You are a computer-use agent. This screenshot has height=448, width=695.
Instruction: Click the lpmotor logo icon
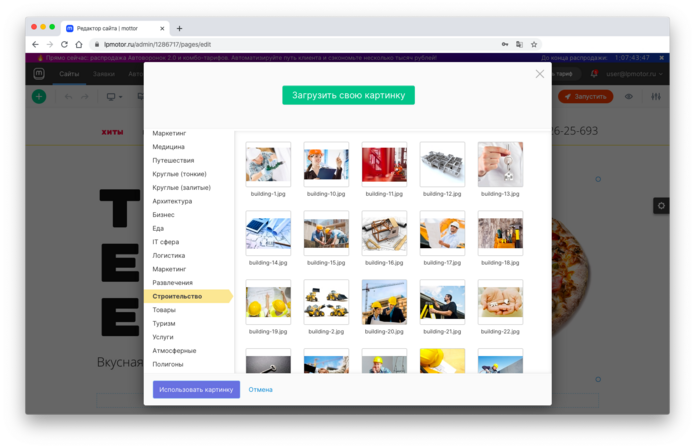[39, 74]
